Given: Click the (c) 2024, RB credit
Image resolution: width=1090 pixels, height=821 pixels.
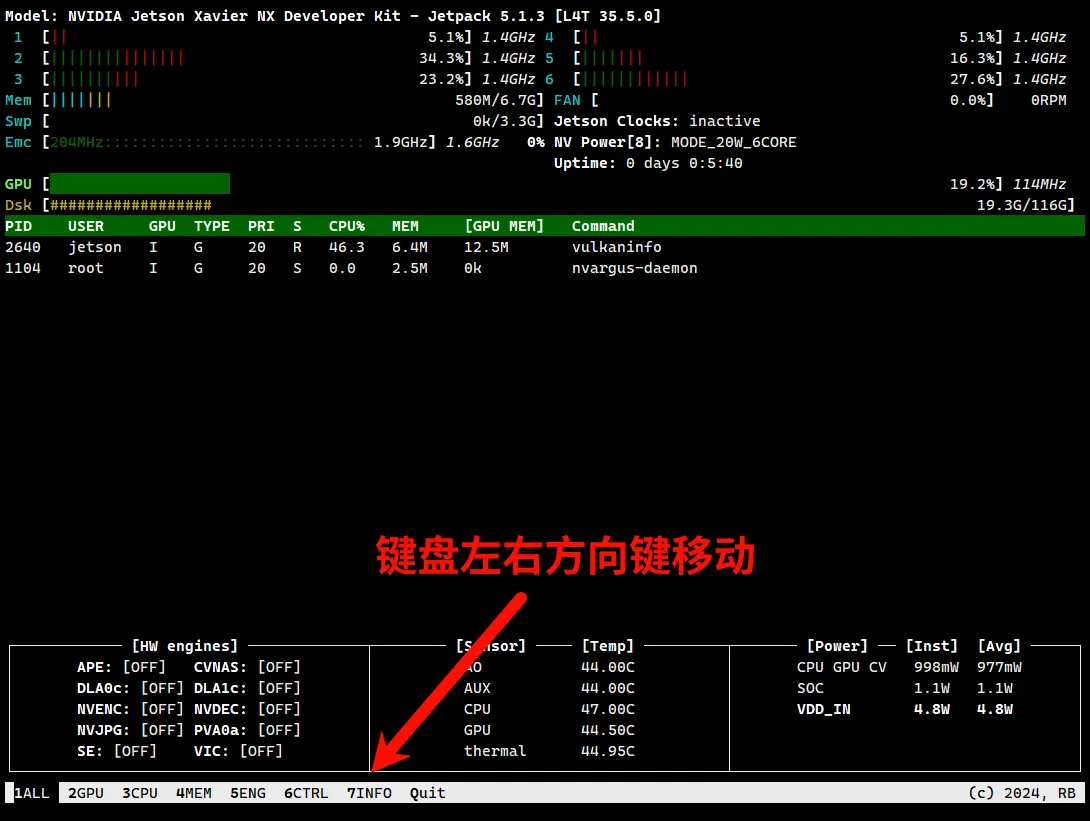Looking at the screenshot, I should pyautogui.click(x=1022, y=793).
